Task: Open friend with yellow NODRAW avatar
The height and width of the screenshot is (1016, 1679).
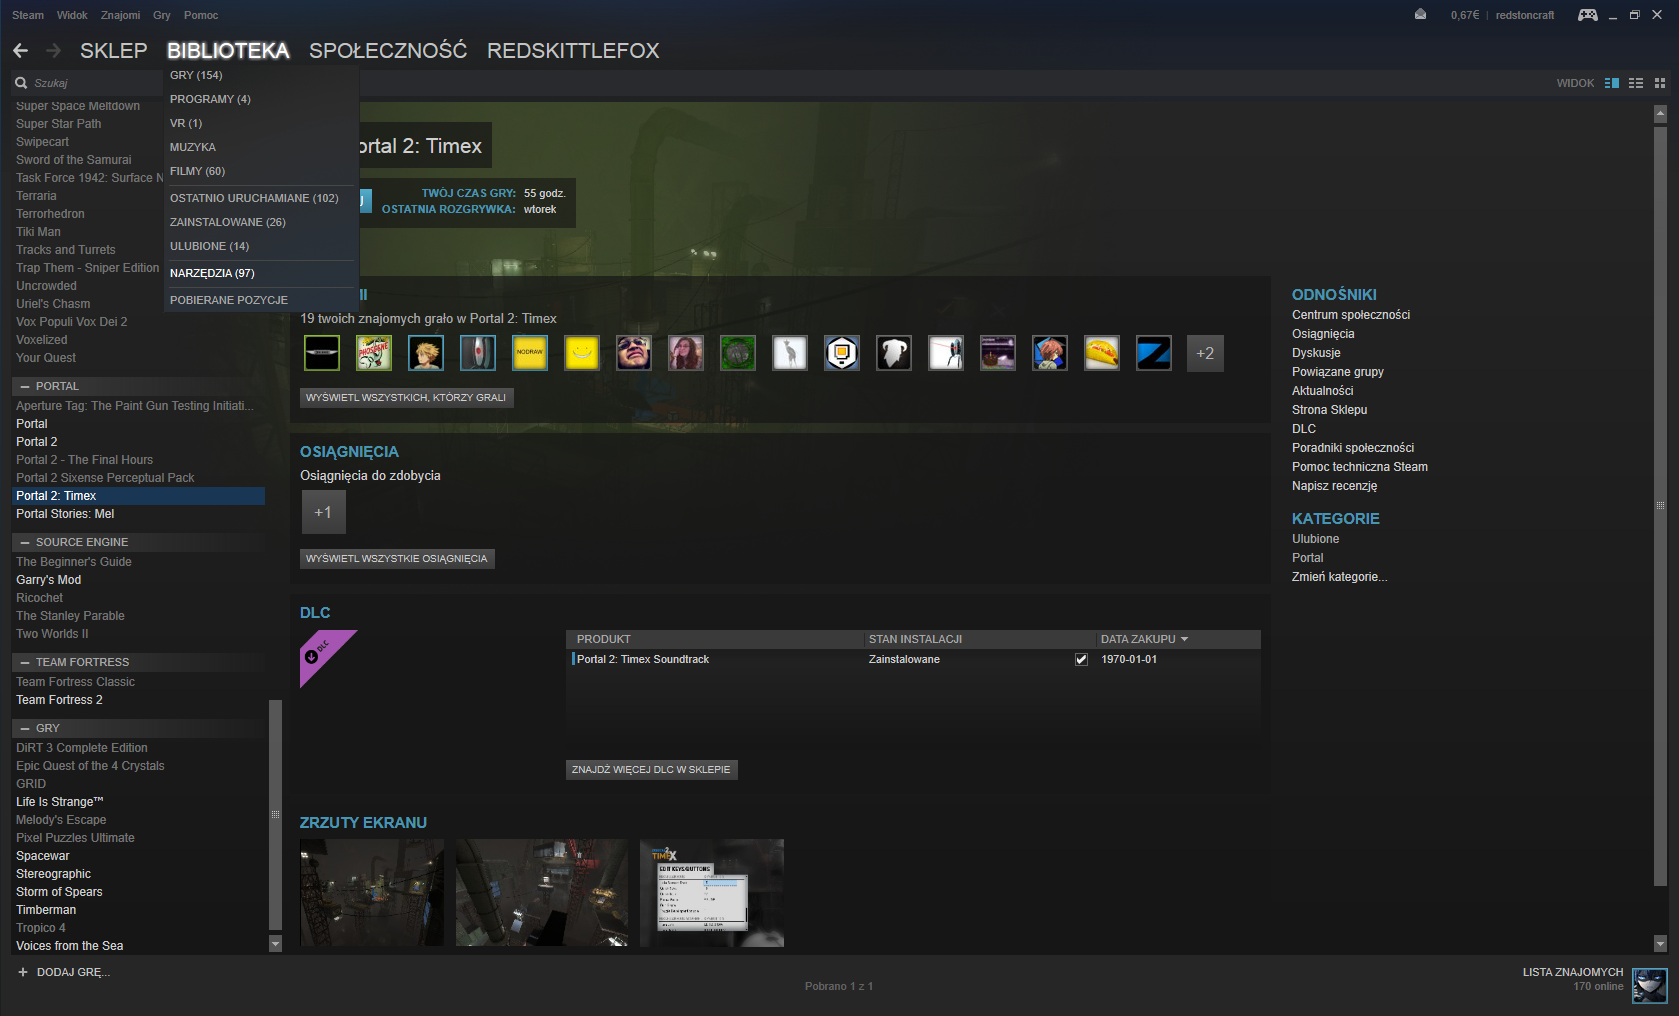Action: 530,353
